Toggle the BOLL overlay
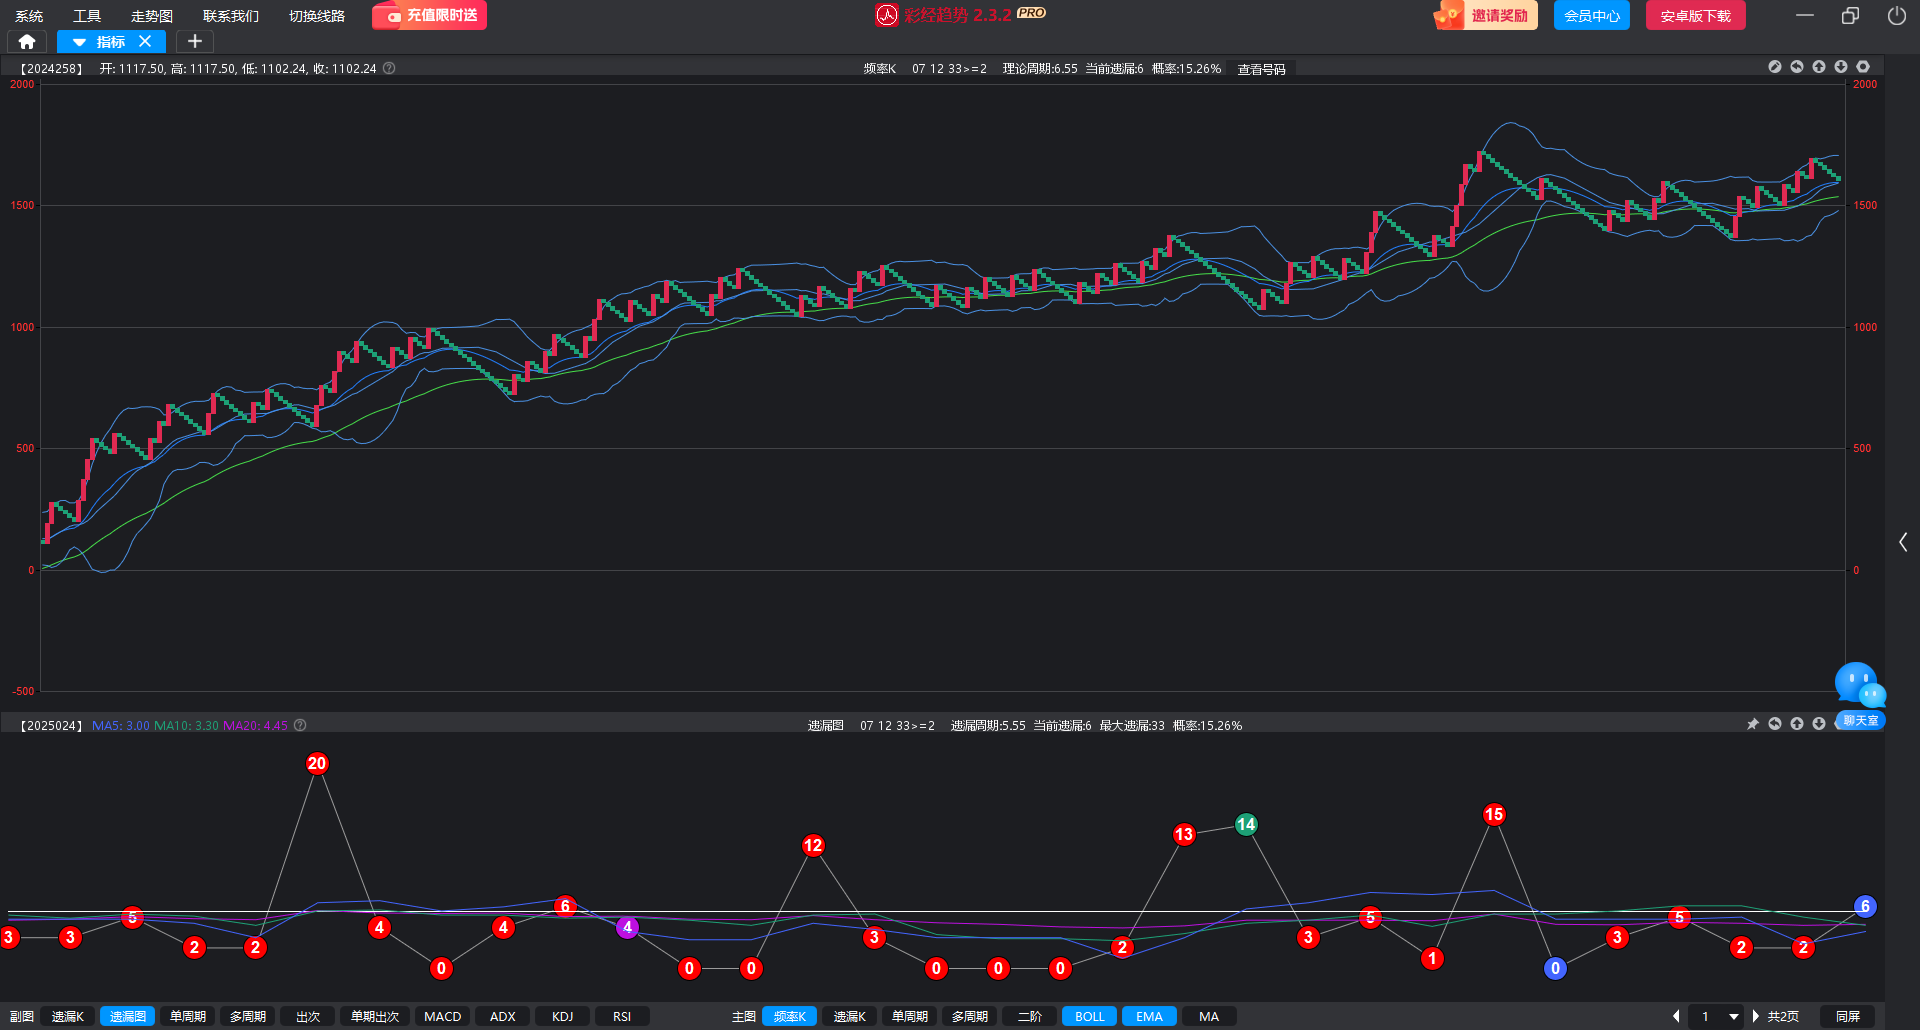This screenshot has width=1920, height=1030. (1090, 1016)
